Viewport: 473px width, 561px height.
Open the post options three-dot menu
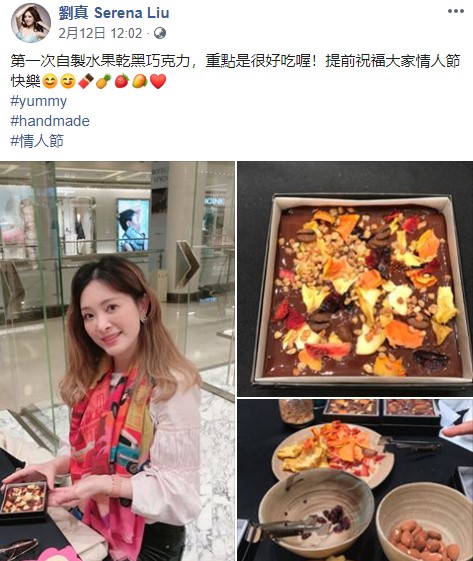pos(455,11)
